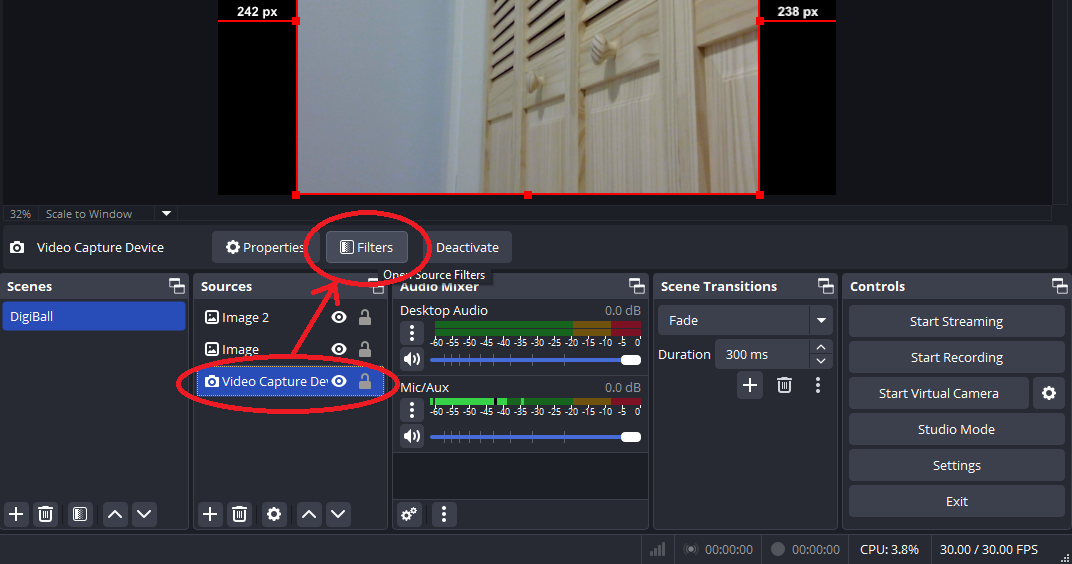Image resolution: width=1072 pixels, height=564 pixels.
Task: Mute Desktop Audio speaker icon
Action: click(411, 359)
